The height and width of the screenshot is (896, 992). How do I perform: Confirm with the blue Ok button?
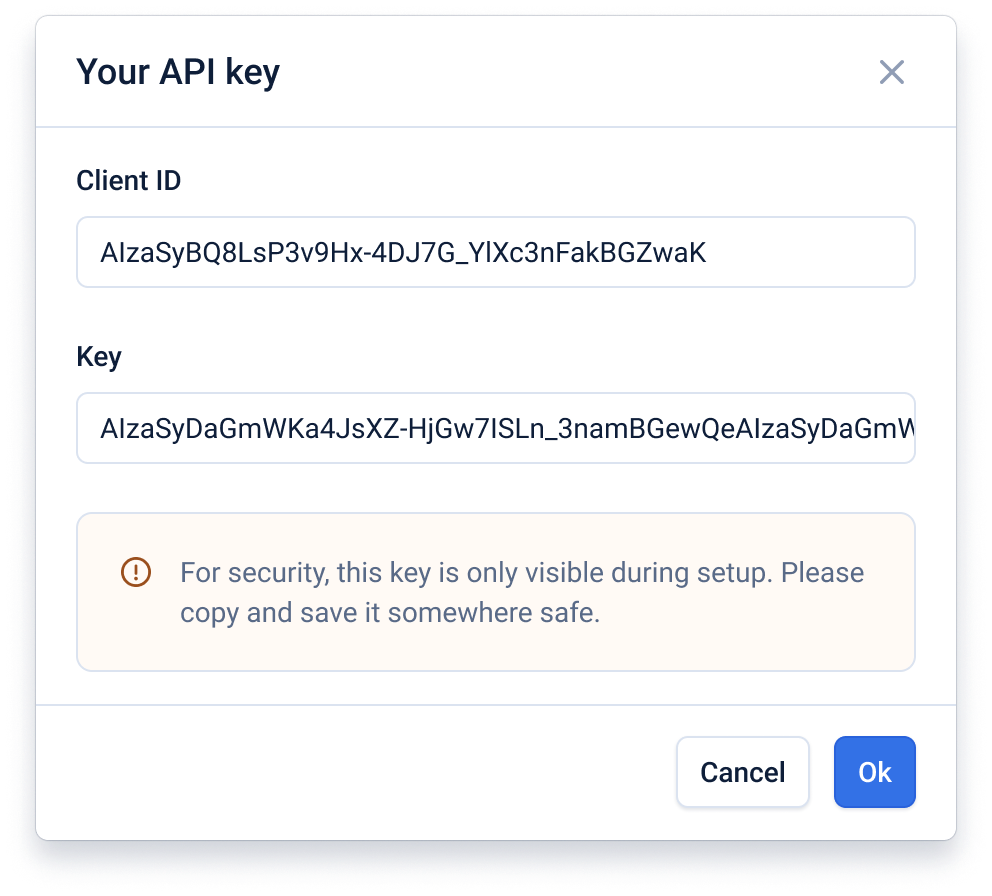coord(874,772)
